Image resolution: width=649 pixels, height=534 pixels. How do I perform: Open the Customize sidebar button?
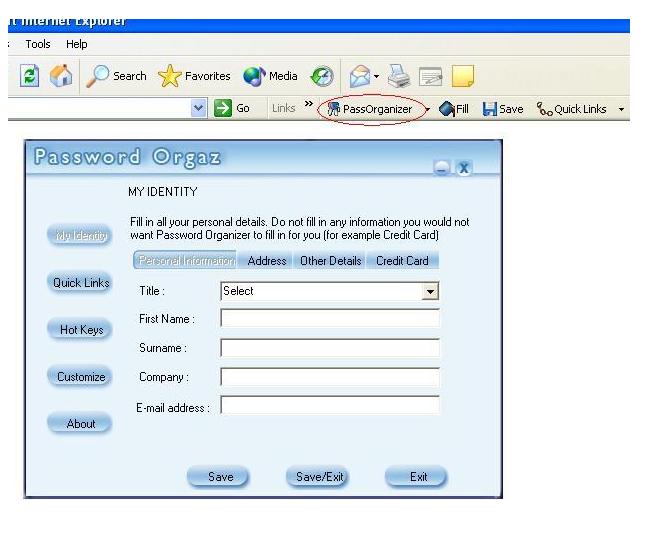80,377
